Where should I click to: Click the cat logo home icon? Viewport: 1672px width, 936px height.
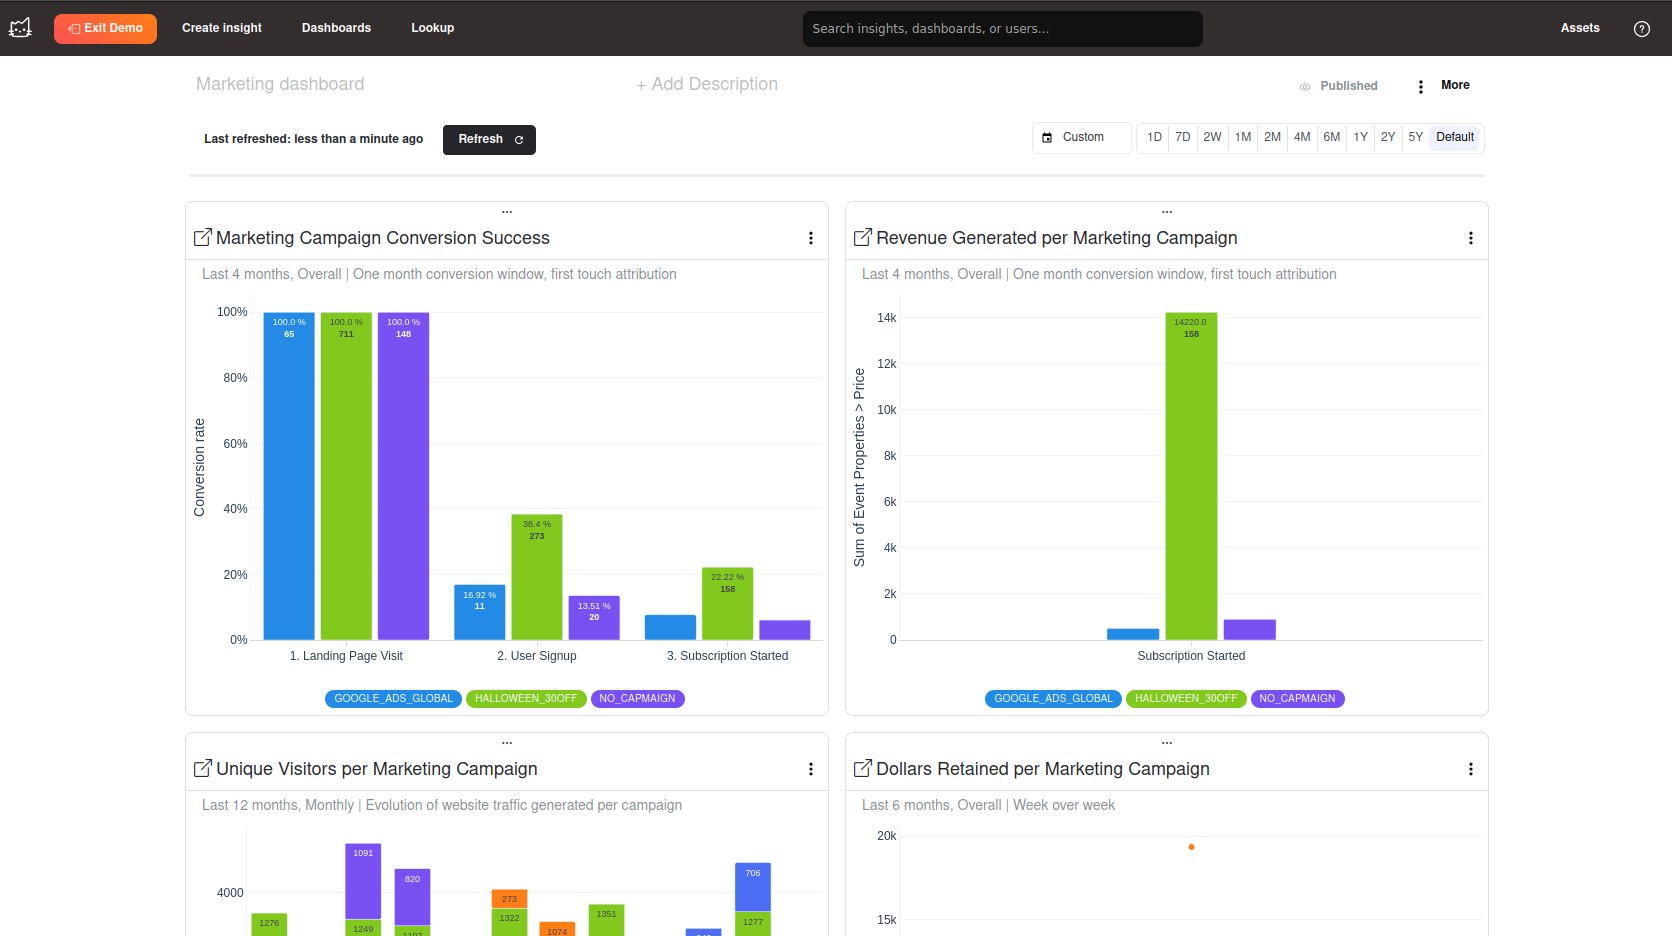point(20,28)
